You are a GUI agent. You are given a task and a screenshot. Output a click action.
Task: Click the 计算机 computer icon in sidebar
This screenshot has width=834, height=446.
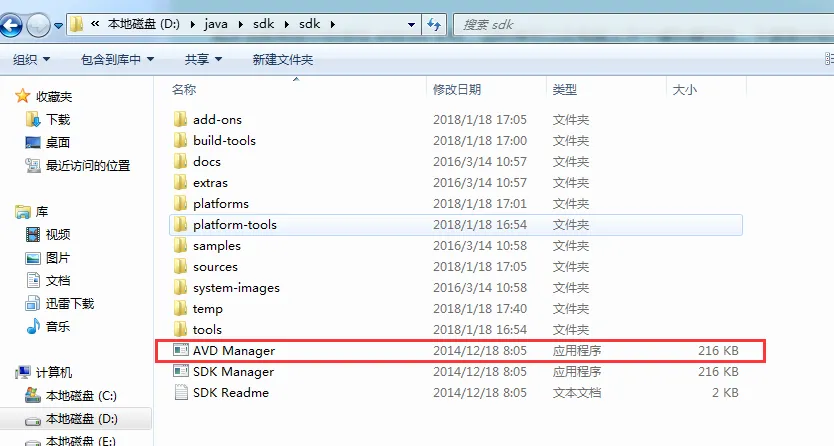23,373
